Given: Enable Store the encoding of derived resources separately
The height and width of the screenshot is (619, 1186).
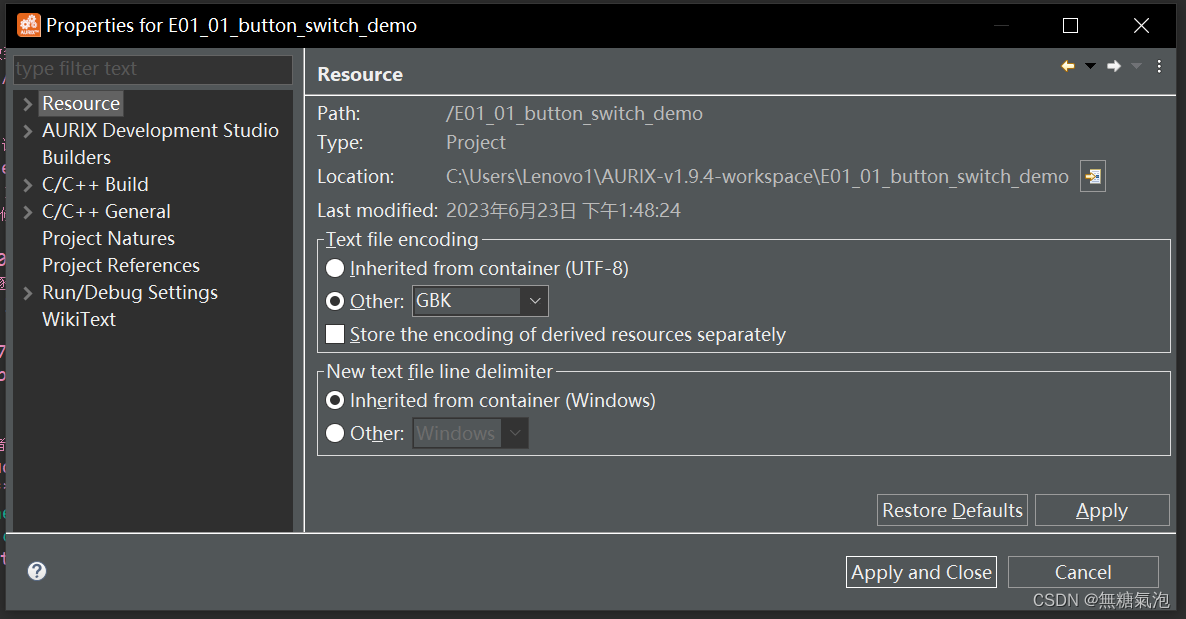Looking at the screenshot, I should (x=334, y=334).
